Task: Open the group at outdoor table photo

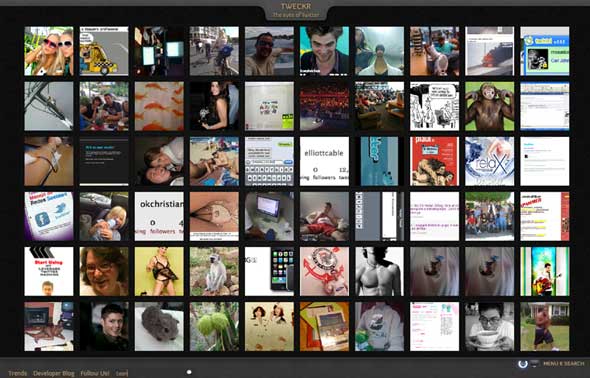Action: click(x=104, y=106)
